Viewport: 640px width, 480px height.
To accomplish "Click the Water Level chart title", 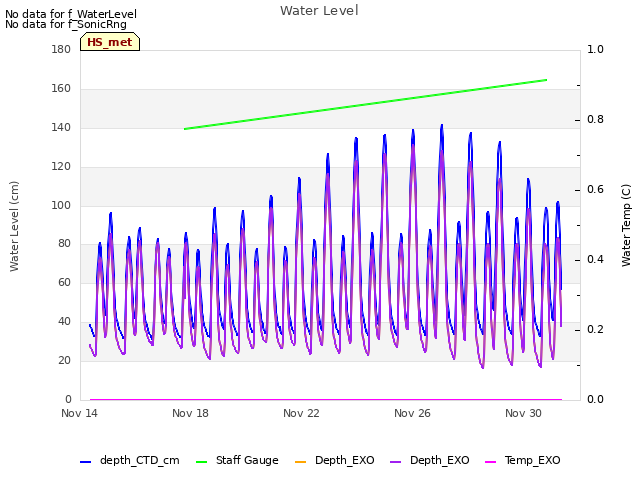I will [319, 11].
